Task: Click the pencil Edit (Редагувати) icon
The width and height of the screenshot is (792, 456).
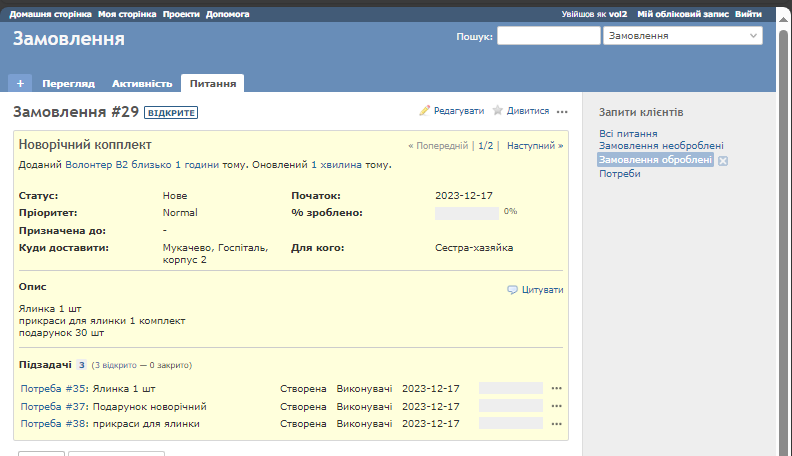Action: click(x=424, y=111)
